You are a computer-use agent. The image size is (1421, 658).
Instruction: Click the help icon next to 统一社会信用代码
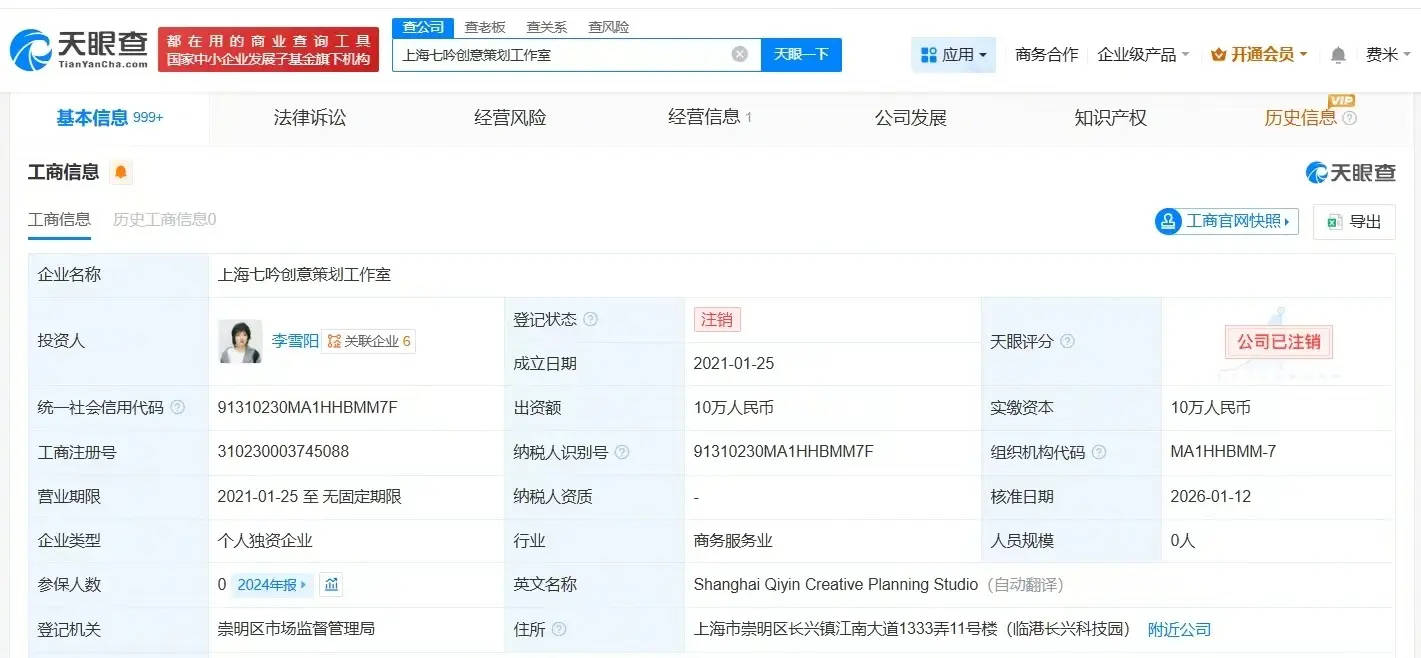click(178, 408)
